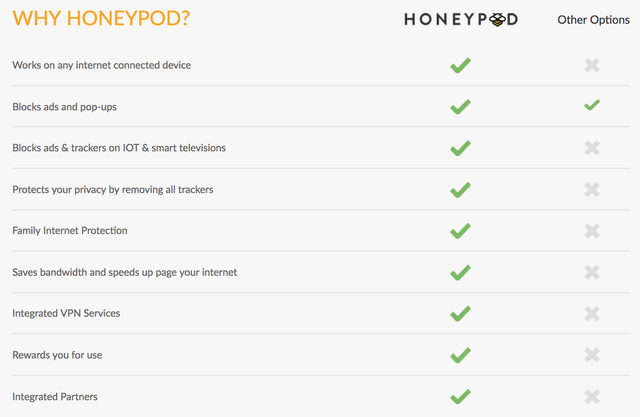The width and height of the screenshot is (640, 417).
Task: Click the Other Options column header
Action: click(593, 20)
